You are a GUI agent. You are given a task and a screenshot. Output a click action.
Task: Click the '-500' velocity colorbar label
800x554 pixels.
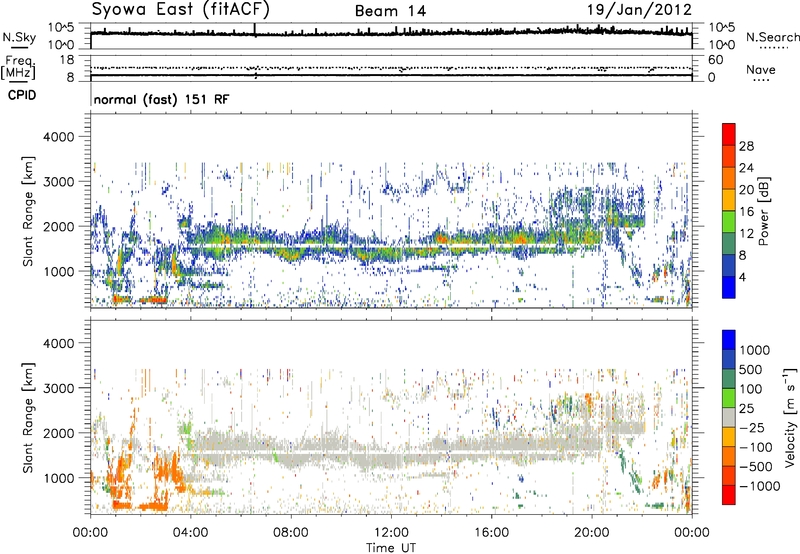[x=756, y=467]
